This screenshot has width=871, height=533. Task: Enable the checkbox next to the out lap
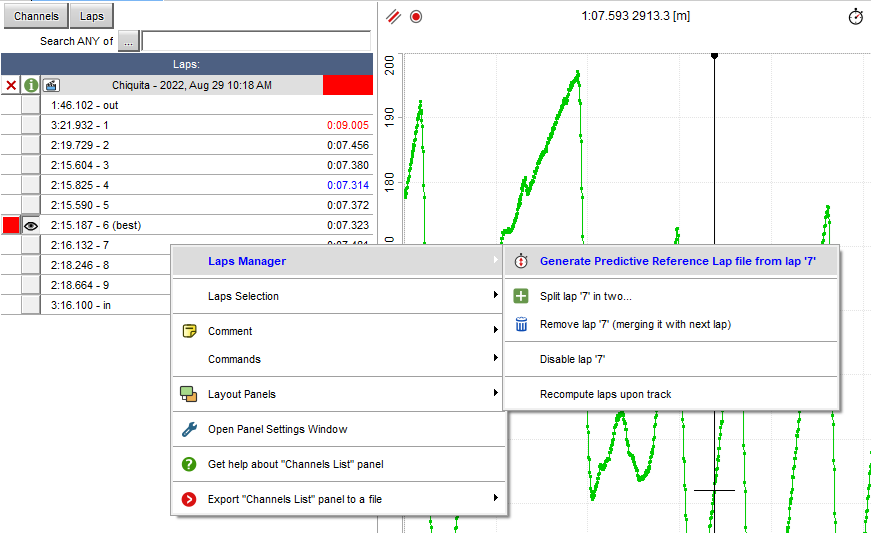point(31,105)
